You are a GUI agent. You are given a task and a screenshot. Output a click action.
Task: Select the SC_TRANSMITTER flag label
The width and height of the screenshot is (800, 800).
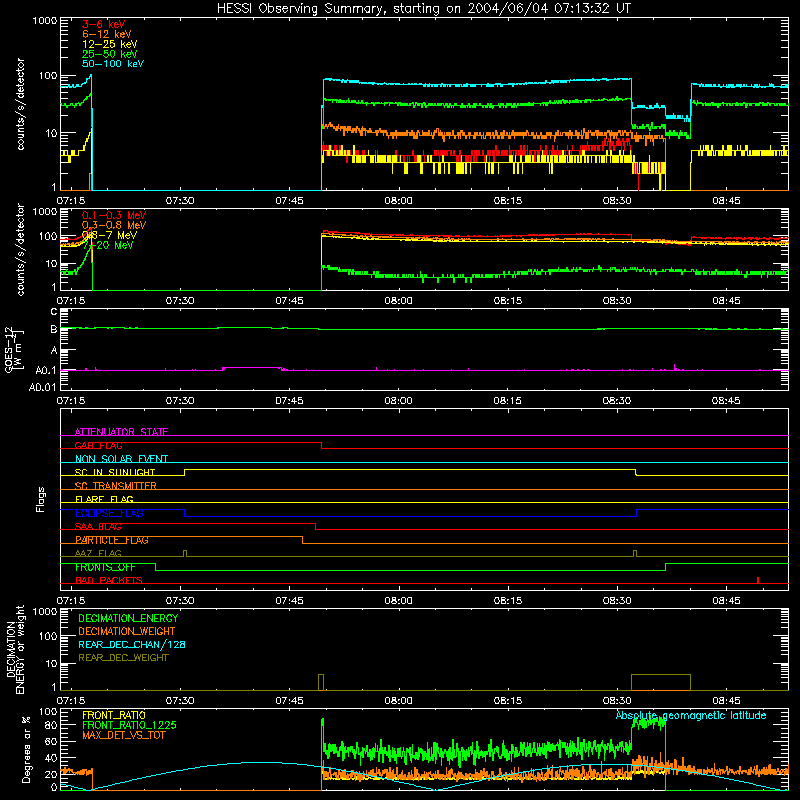click(116, 486)
